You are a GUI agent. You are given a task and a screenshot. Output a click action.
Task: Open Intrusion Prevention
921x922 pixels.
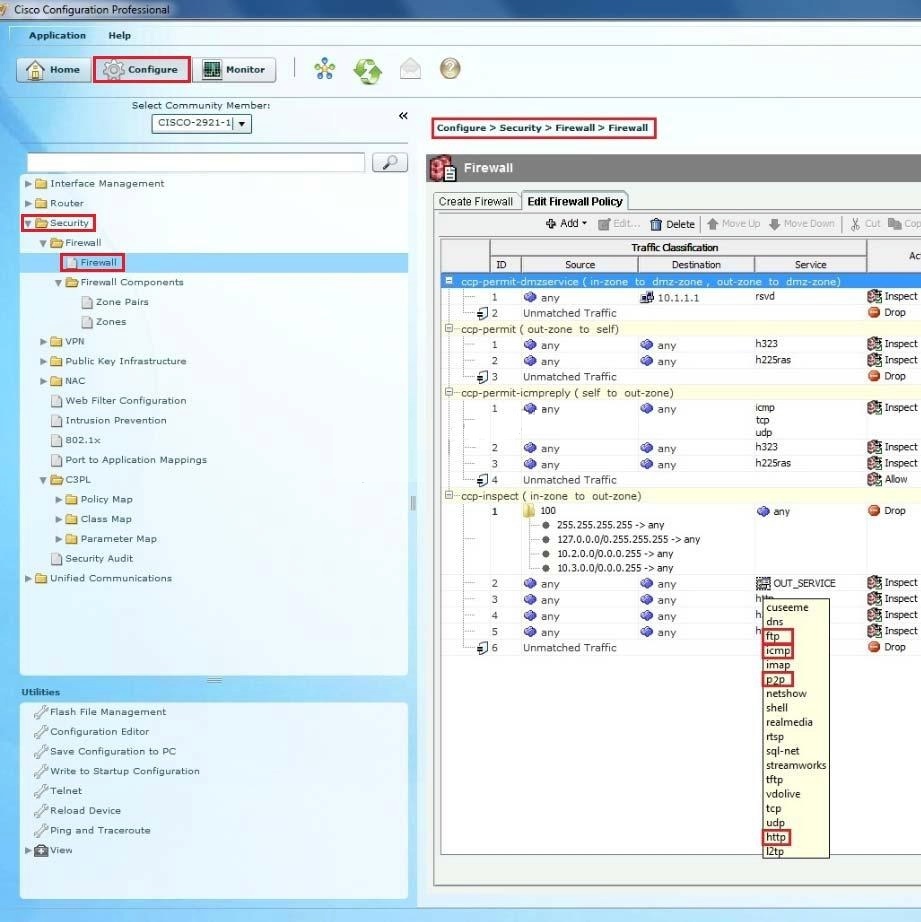click(x=115, y=420)
